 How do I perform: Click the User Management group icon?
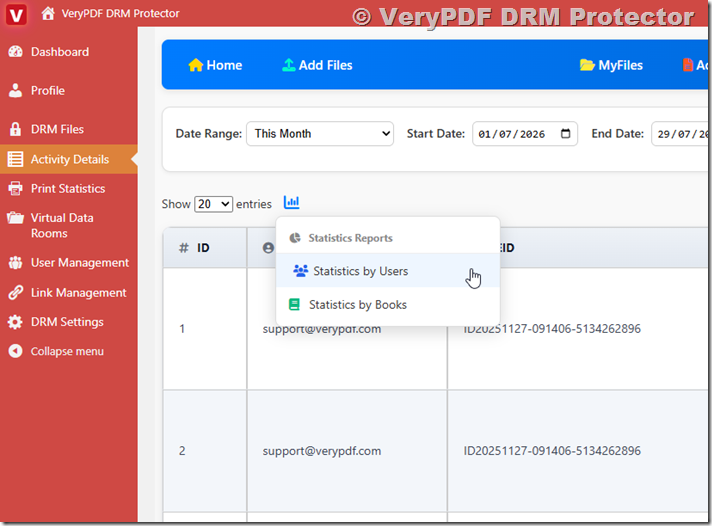pyautogui.click(x=15, y=263)
